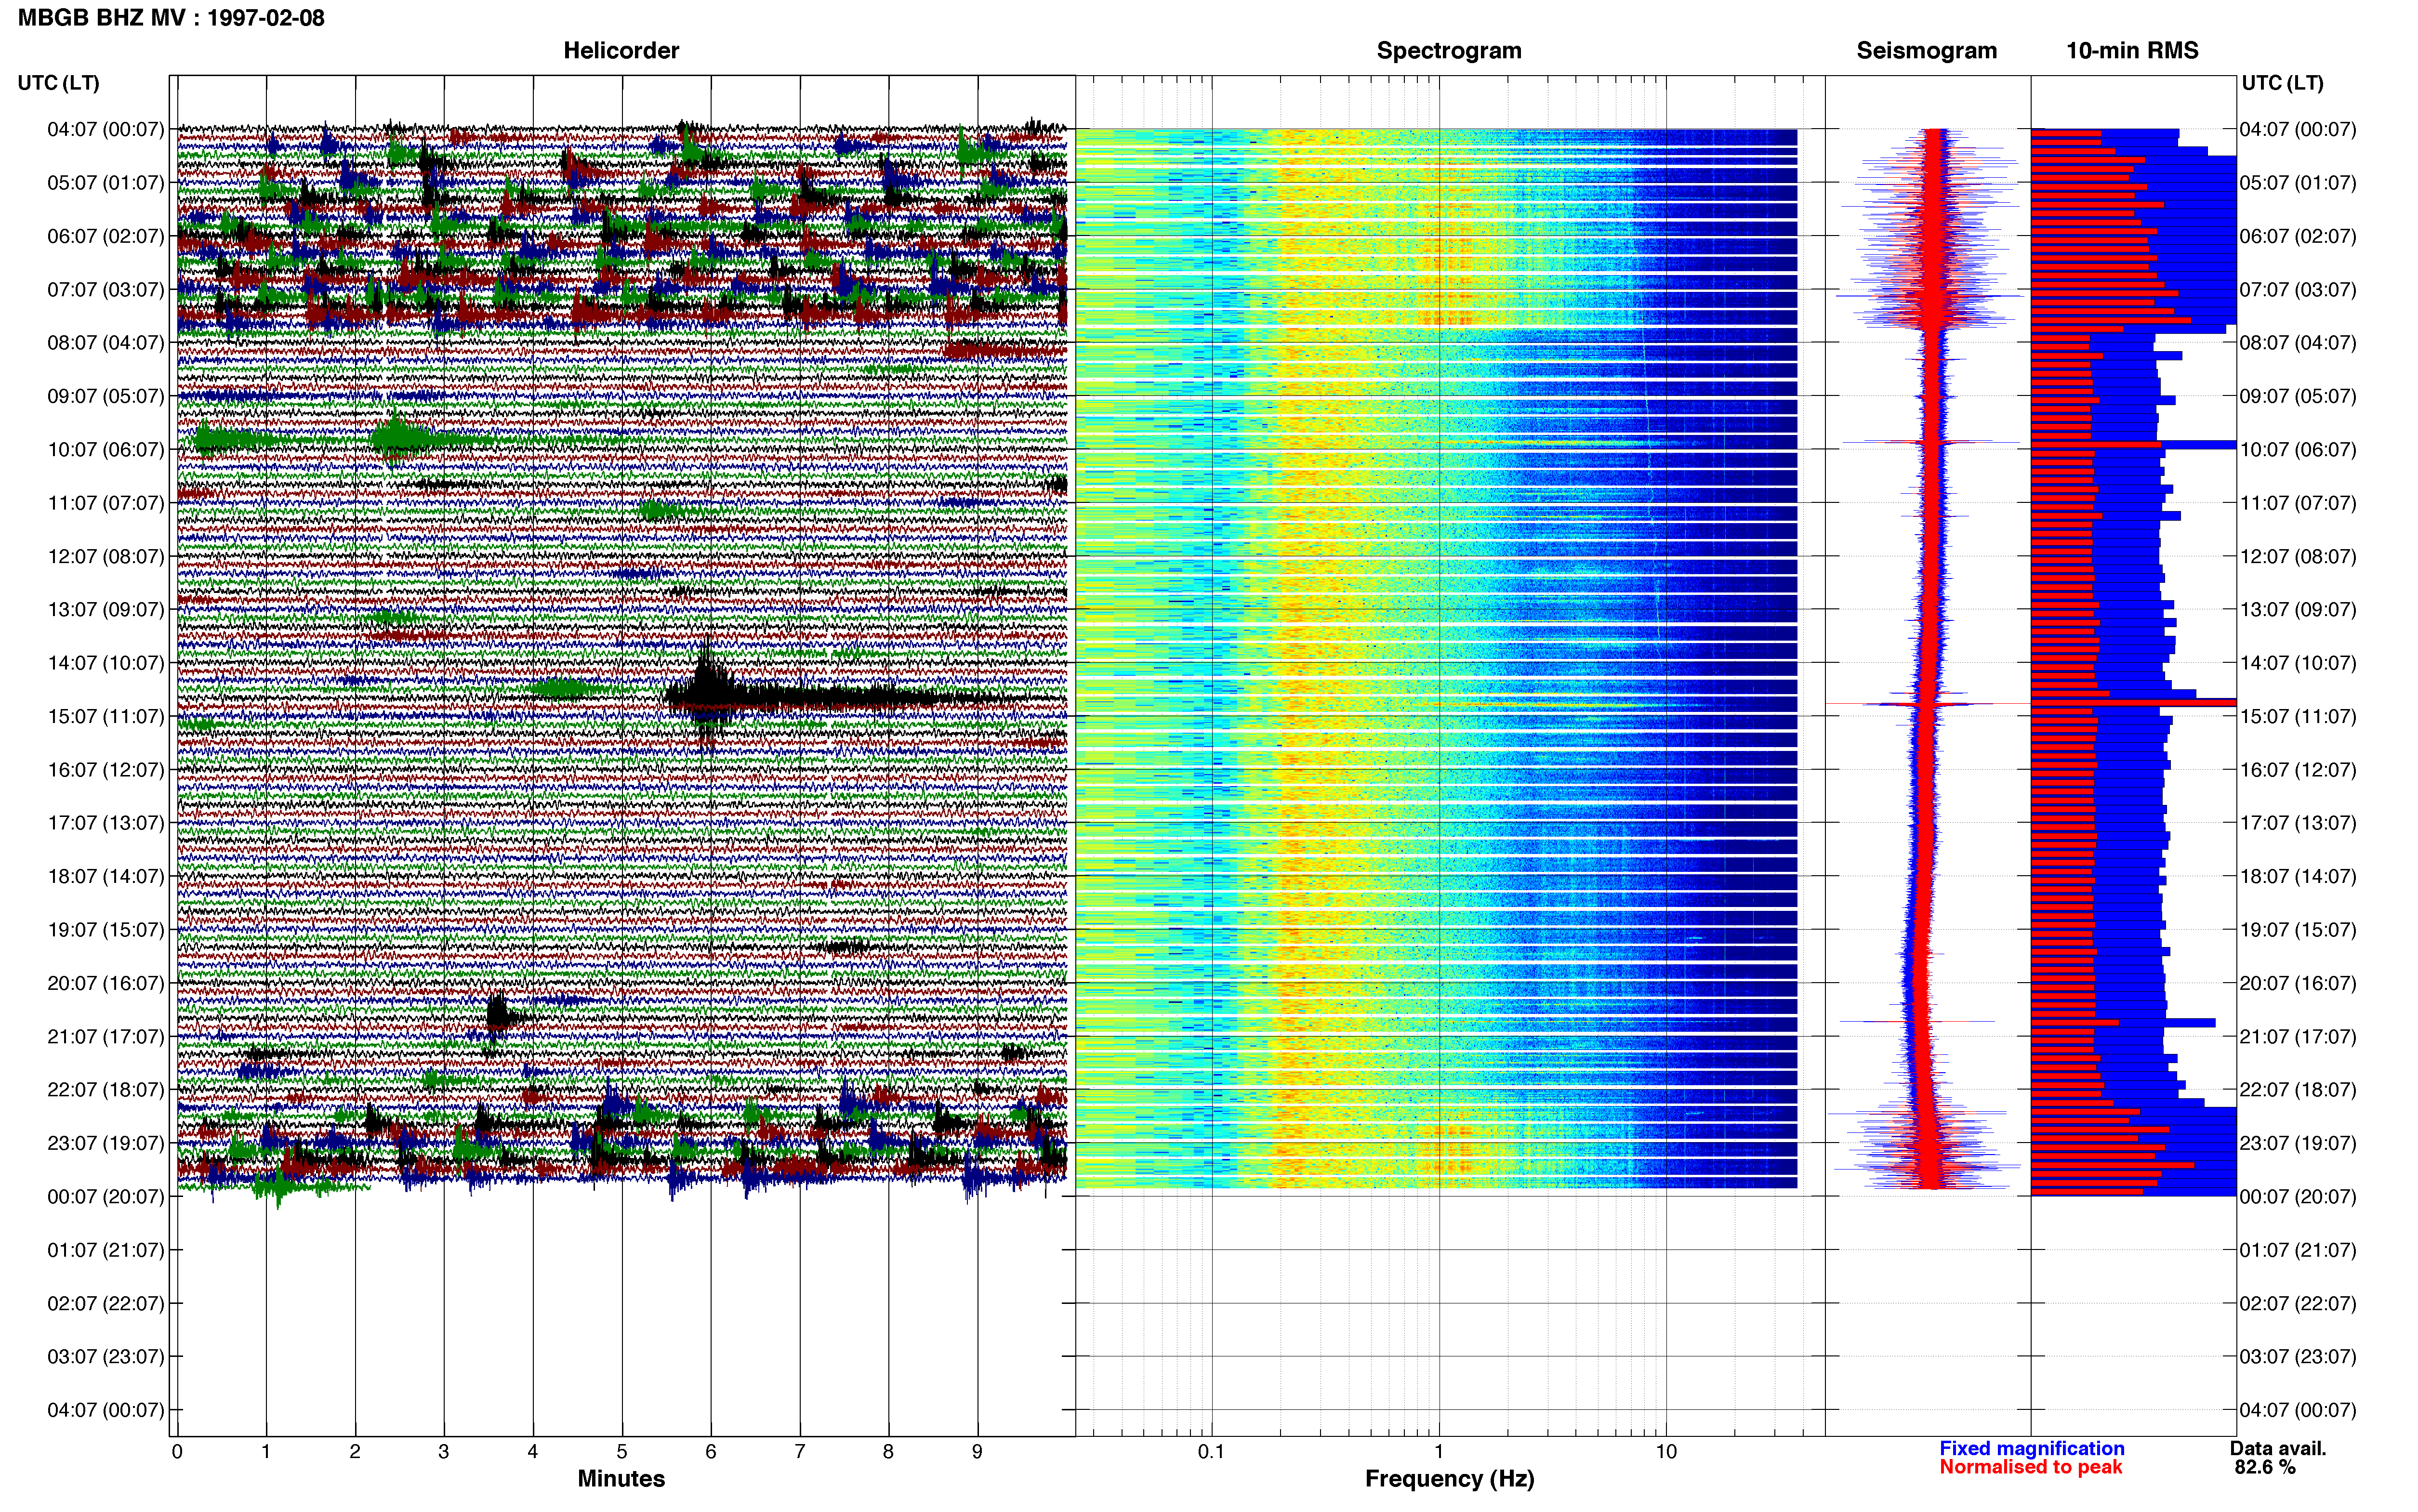Click the Spectrogram panel heading

(1449, 51)
